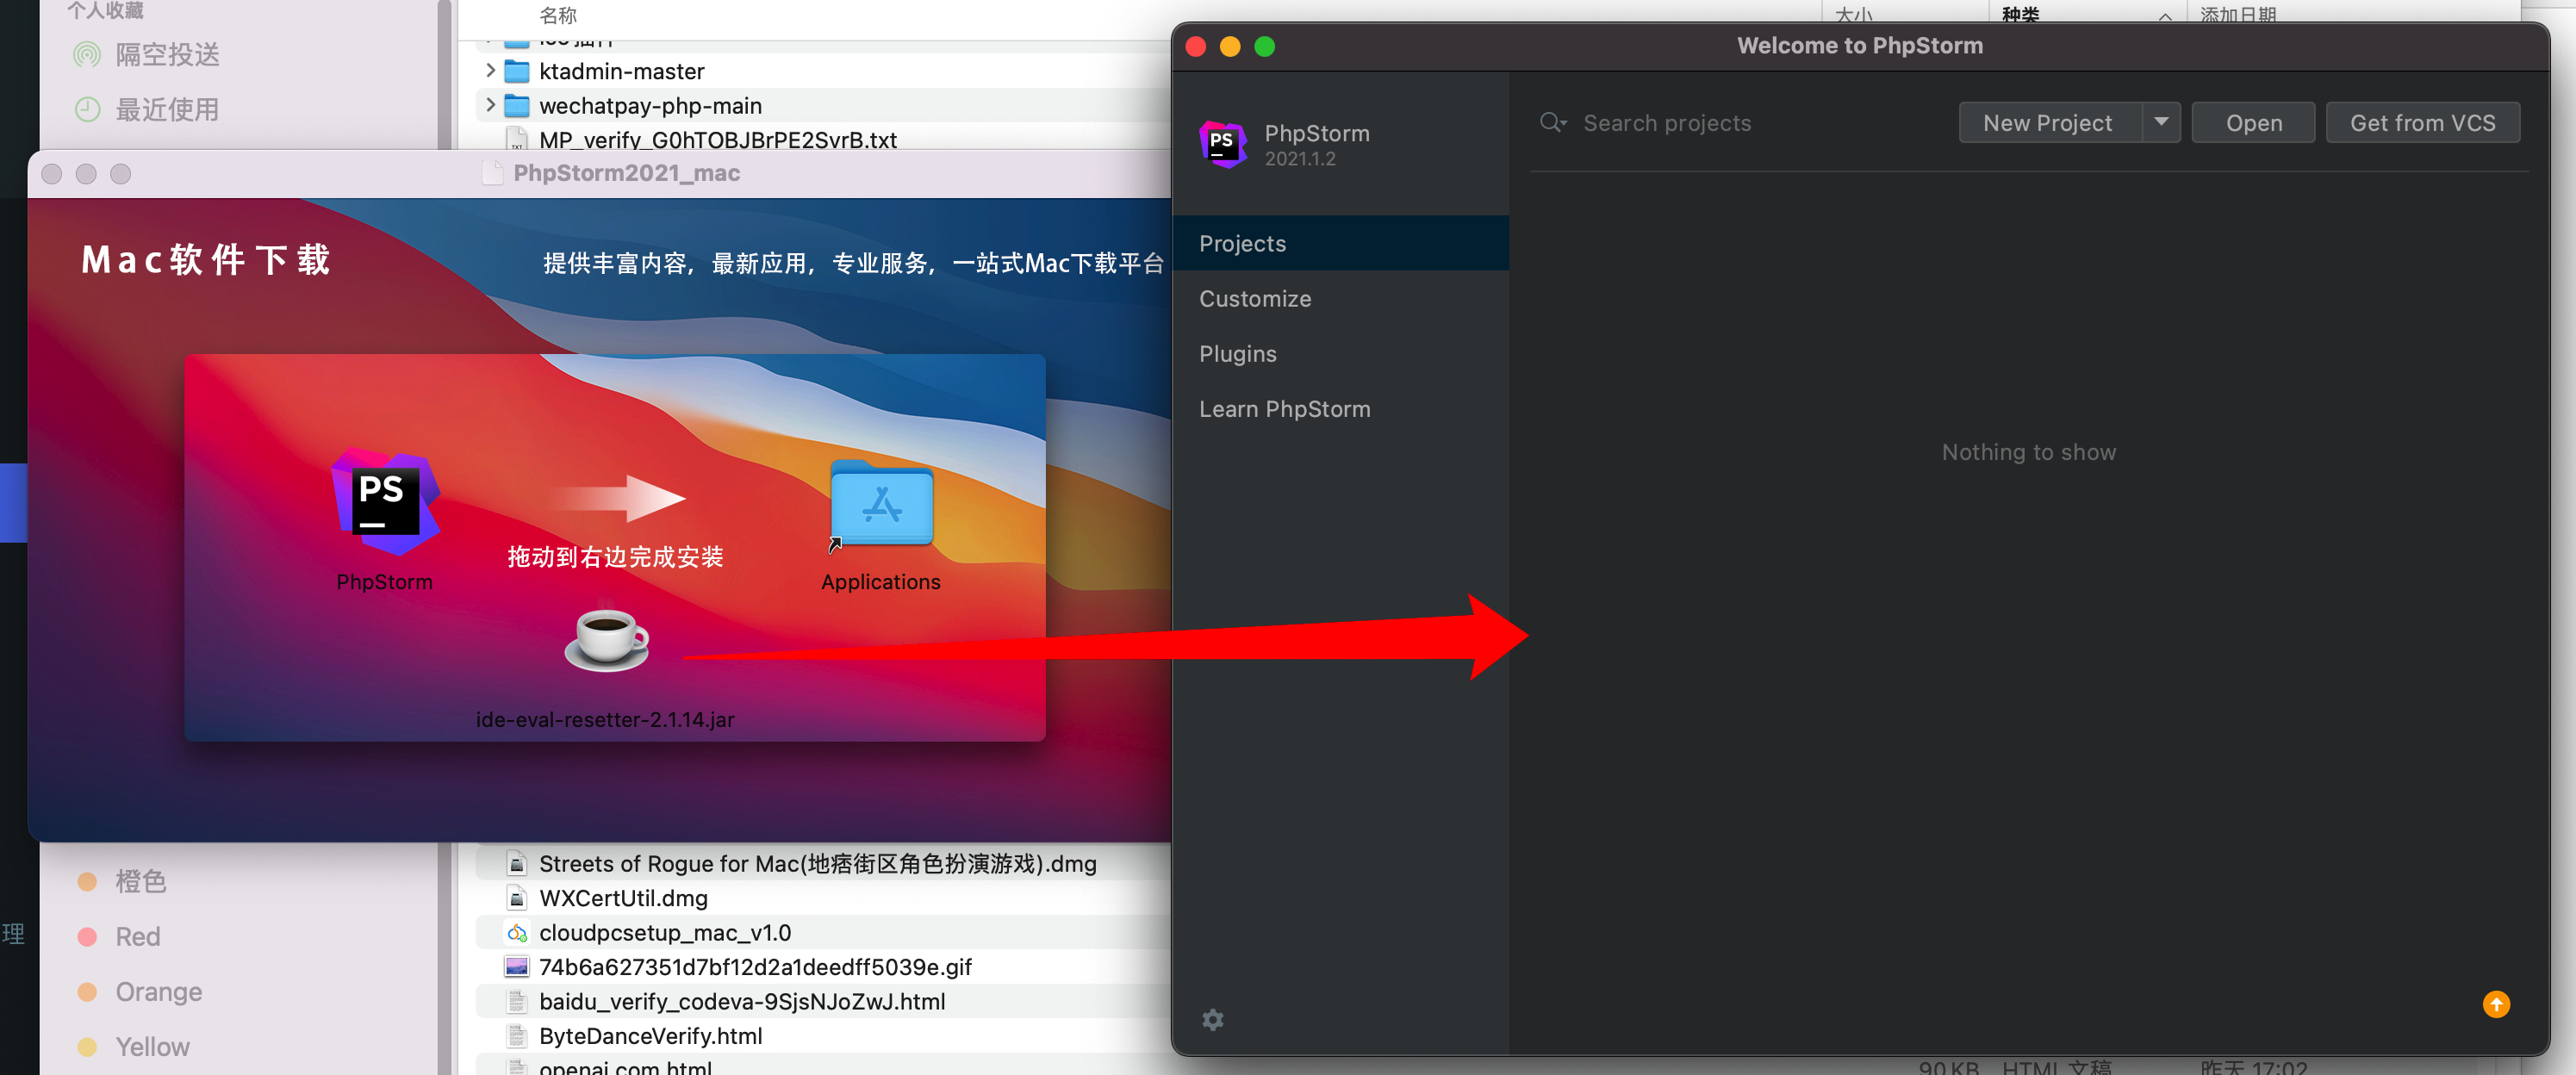Screen dimensions: 2576x1075
Task: Select the MP_verify txt file icon
Action: 517,139
